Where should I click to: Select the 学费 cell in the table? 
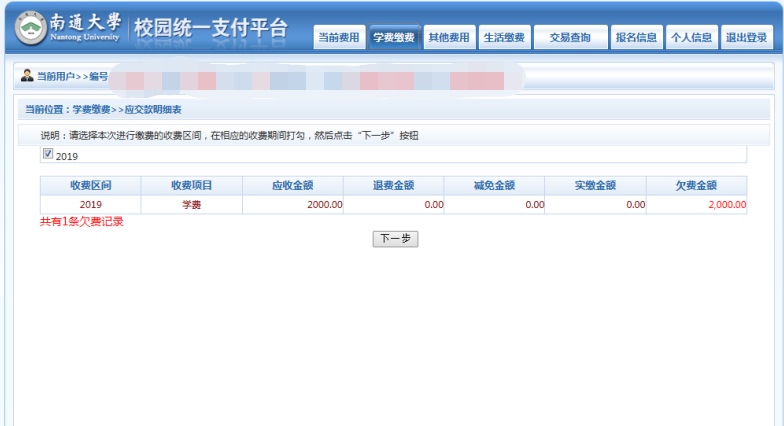point(191,204)
